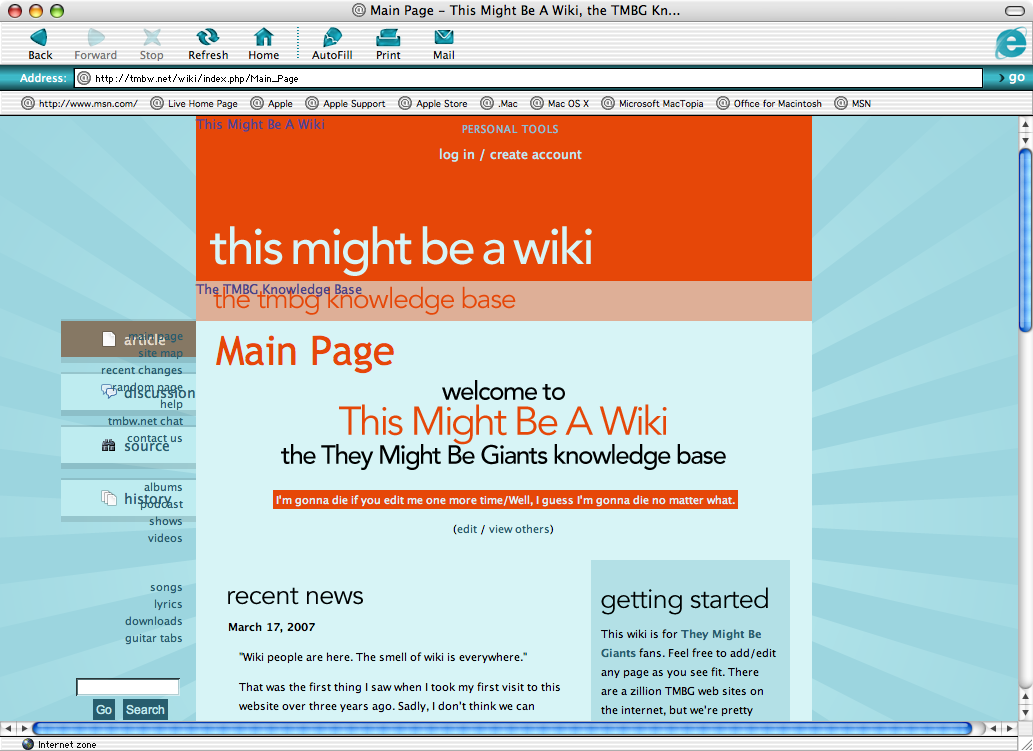Image resolution: width=1033 pixels, height=751 pixels.
Task: Click the edit link under the quote
Action: click(x=467, y=529)
